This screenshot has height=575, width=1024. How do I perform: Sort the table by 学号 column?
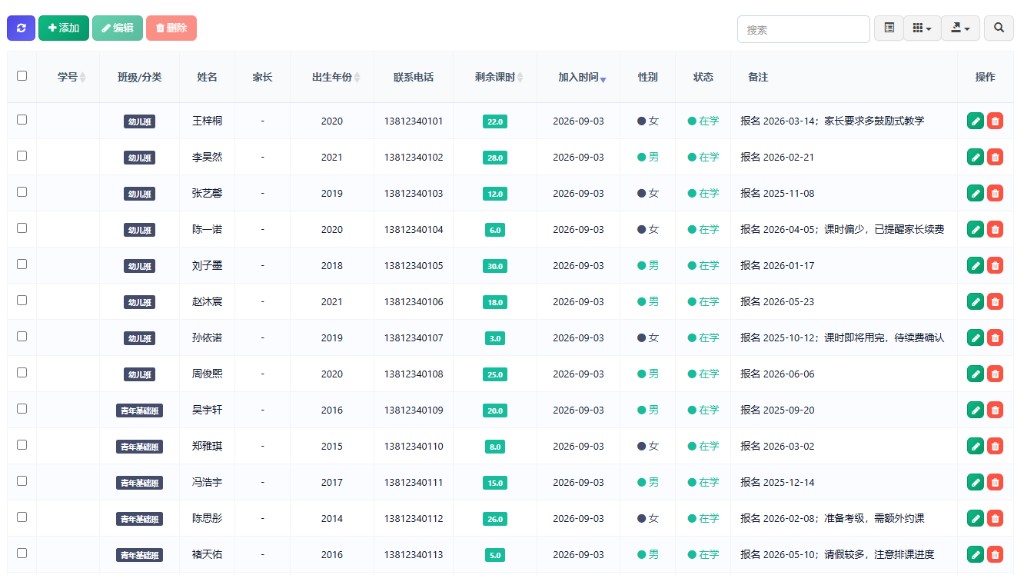pyautogui.click(x=68, y=77)
